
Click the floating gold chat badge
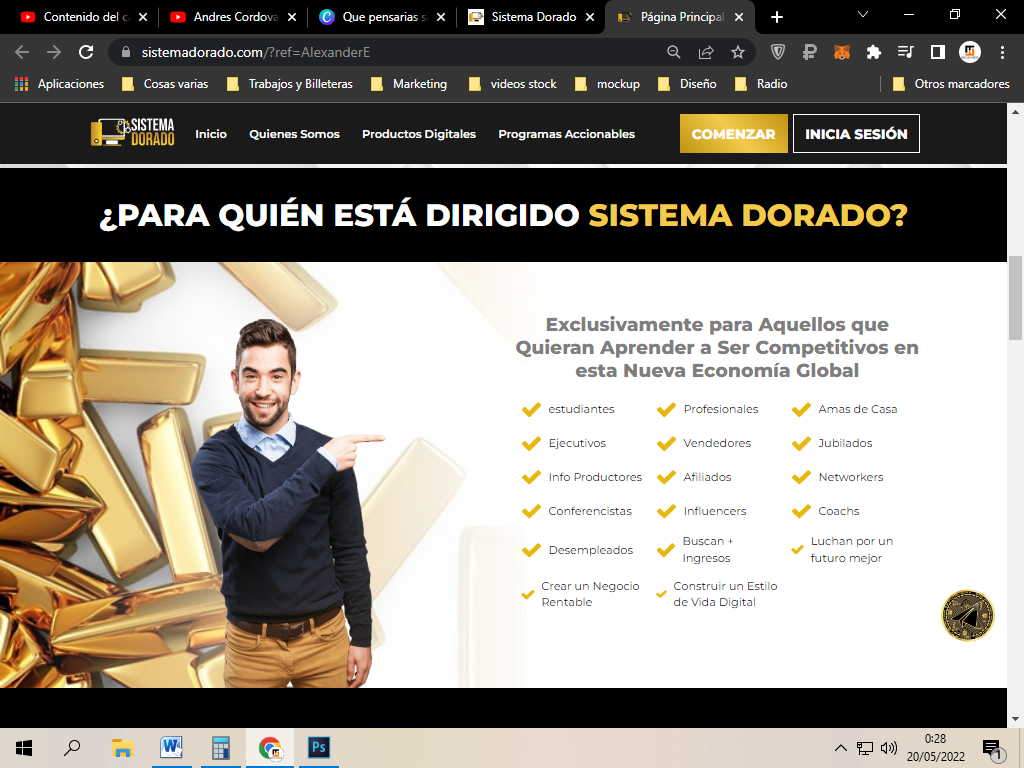[x=967, y=615]
